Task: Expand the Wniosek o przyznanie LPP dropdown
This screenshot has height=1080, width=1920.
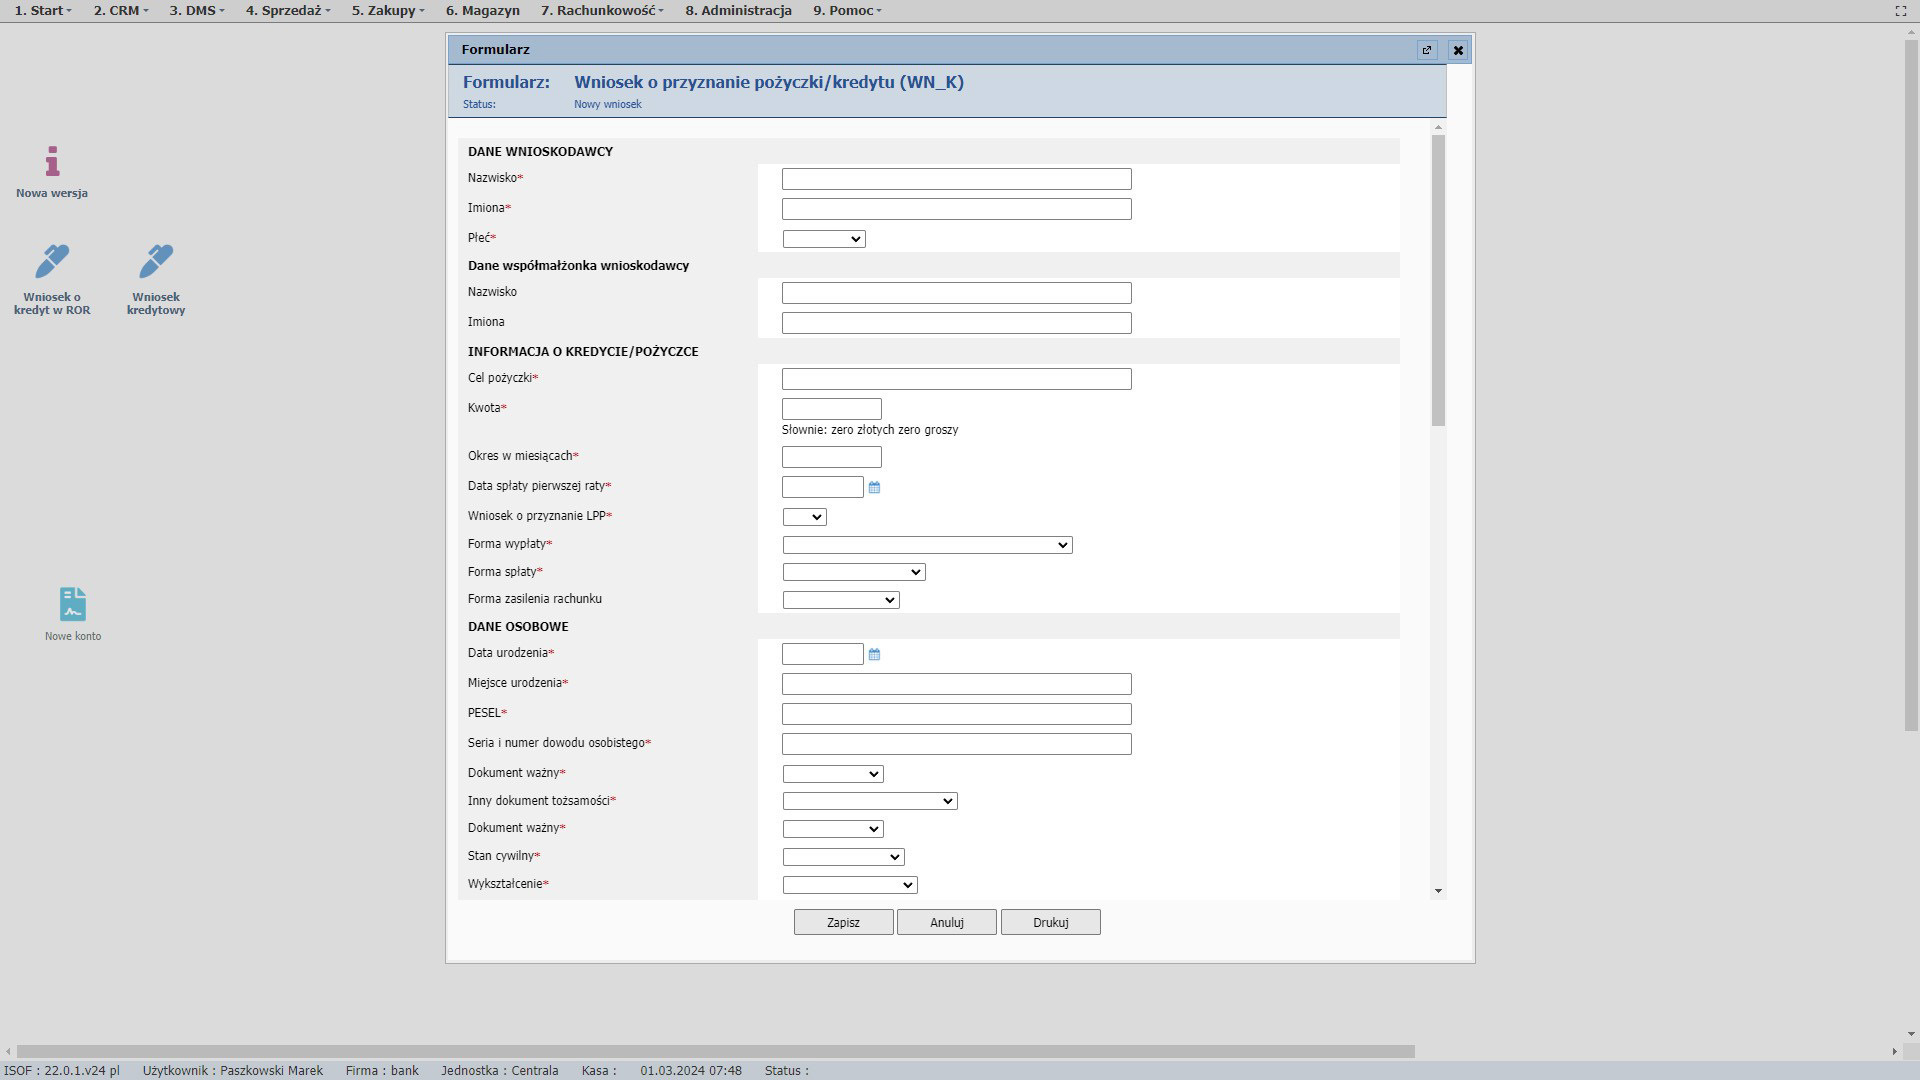Action: [x=805, y=517]
